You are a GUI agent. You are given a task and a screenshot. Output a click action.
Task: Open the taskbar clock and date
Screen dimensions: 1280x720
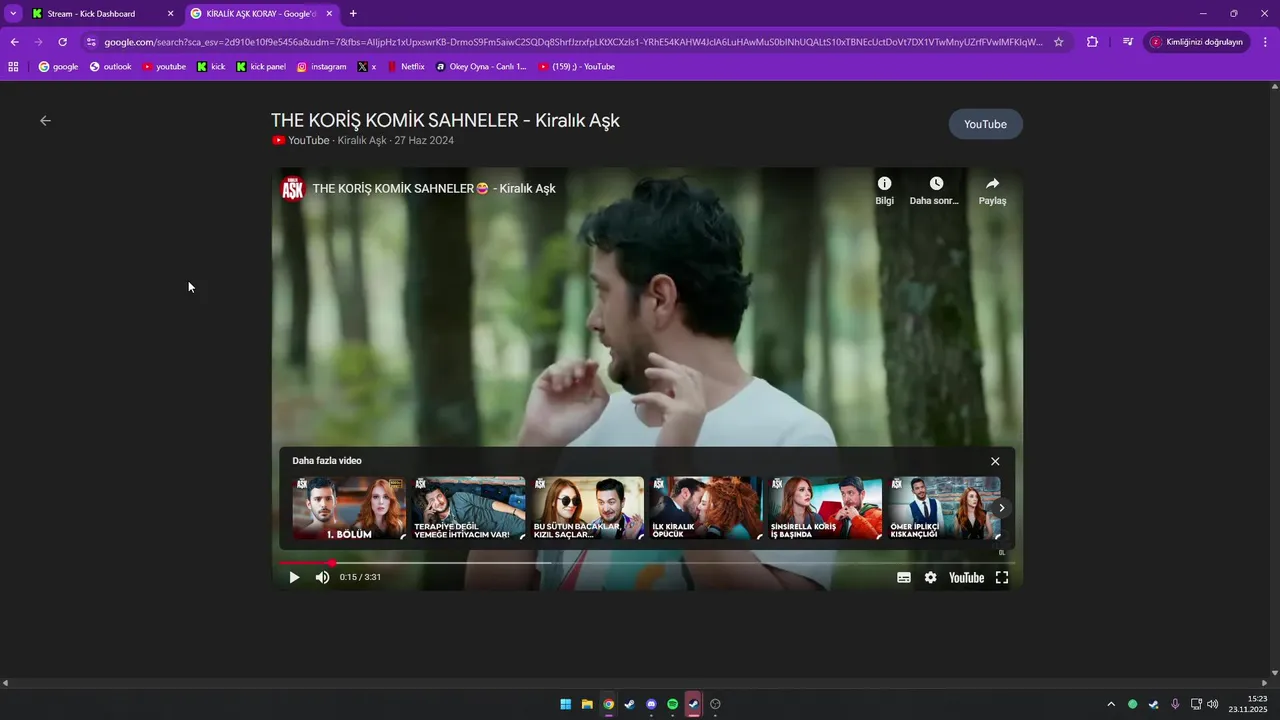[x=1249, y=704]
